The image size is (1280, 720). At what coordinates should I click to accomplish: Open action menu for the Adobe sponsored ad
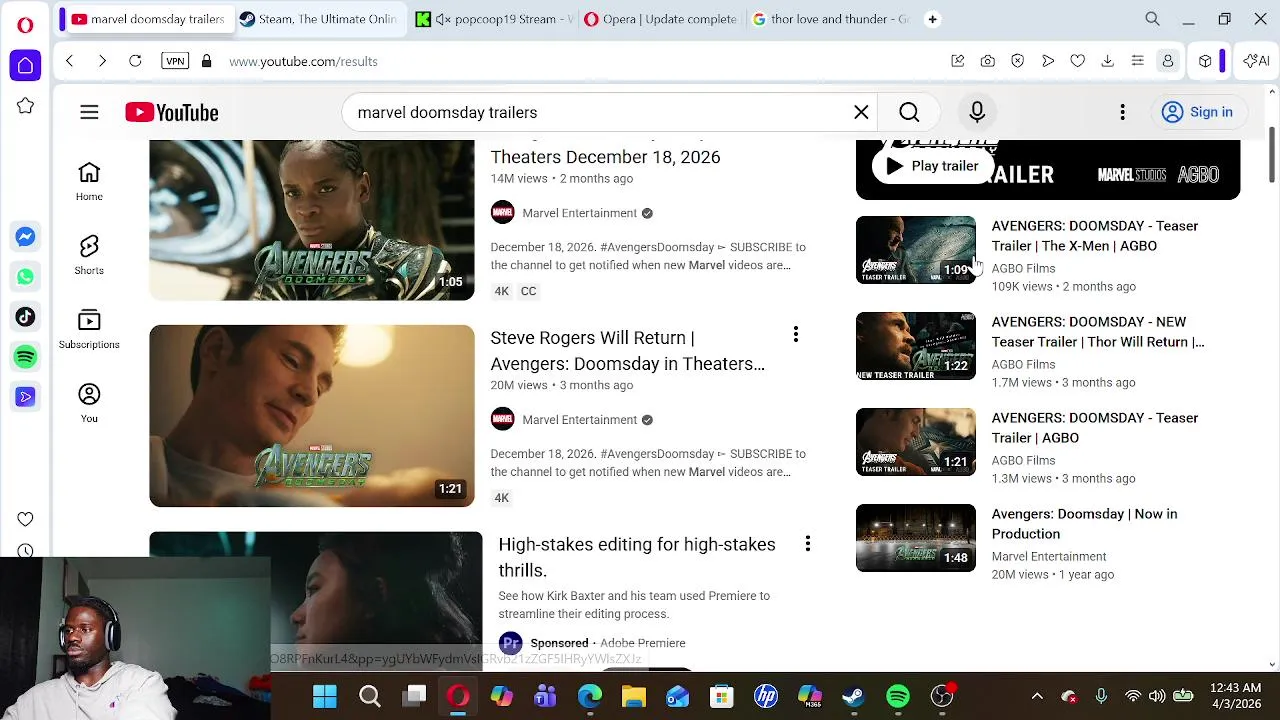(x=807, y=543)
